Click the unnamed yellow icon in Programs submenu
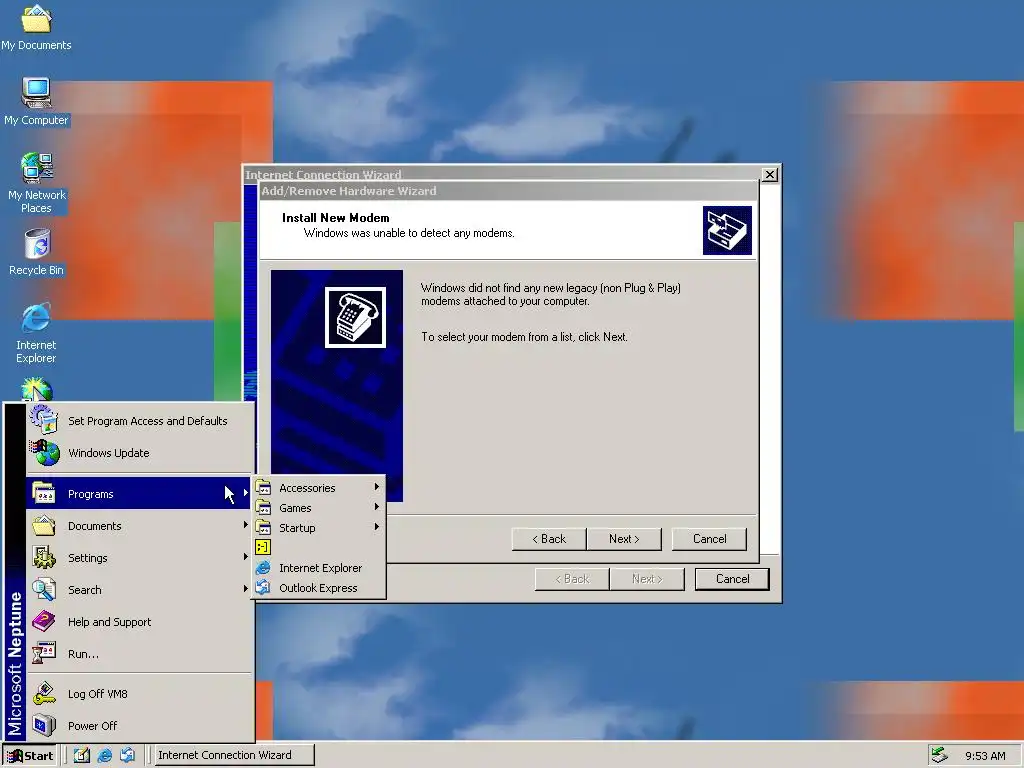The image size is (1024, 768). pos(263,547)
